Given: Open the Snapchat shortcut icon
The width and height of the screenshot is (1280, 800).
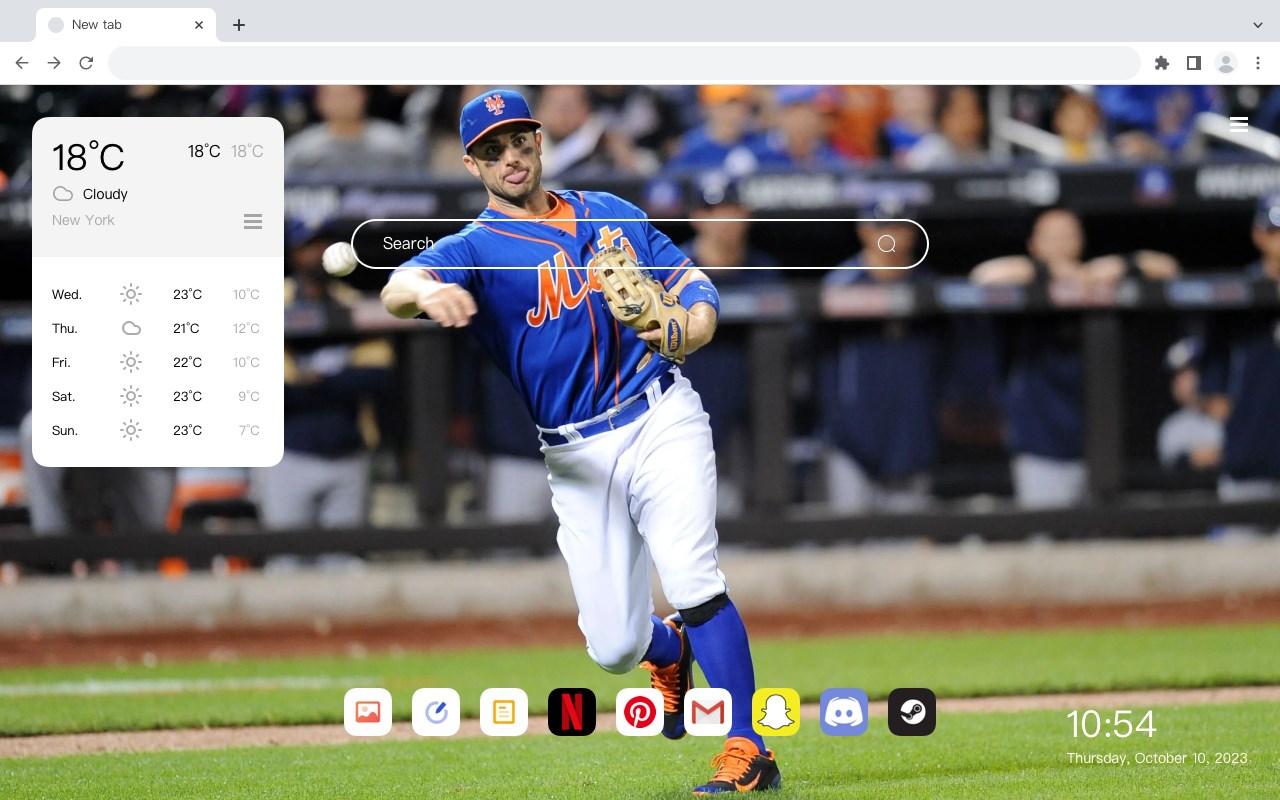Looking at the screenshot, I should (x=776, y=712).
